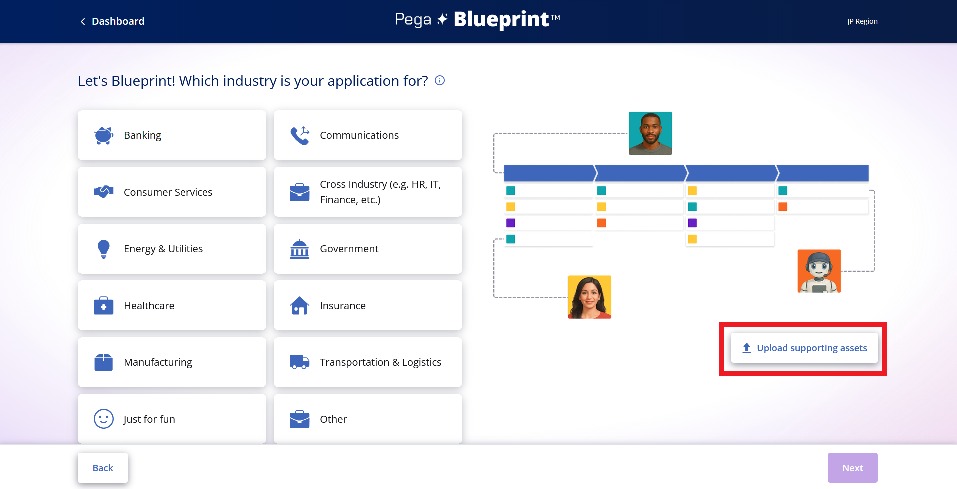Image resolution: width=957 pixels, height=489 pixels.
Task: Return to Dashboard link in header
Action: coord(118,21)
